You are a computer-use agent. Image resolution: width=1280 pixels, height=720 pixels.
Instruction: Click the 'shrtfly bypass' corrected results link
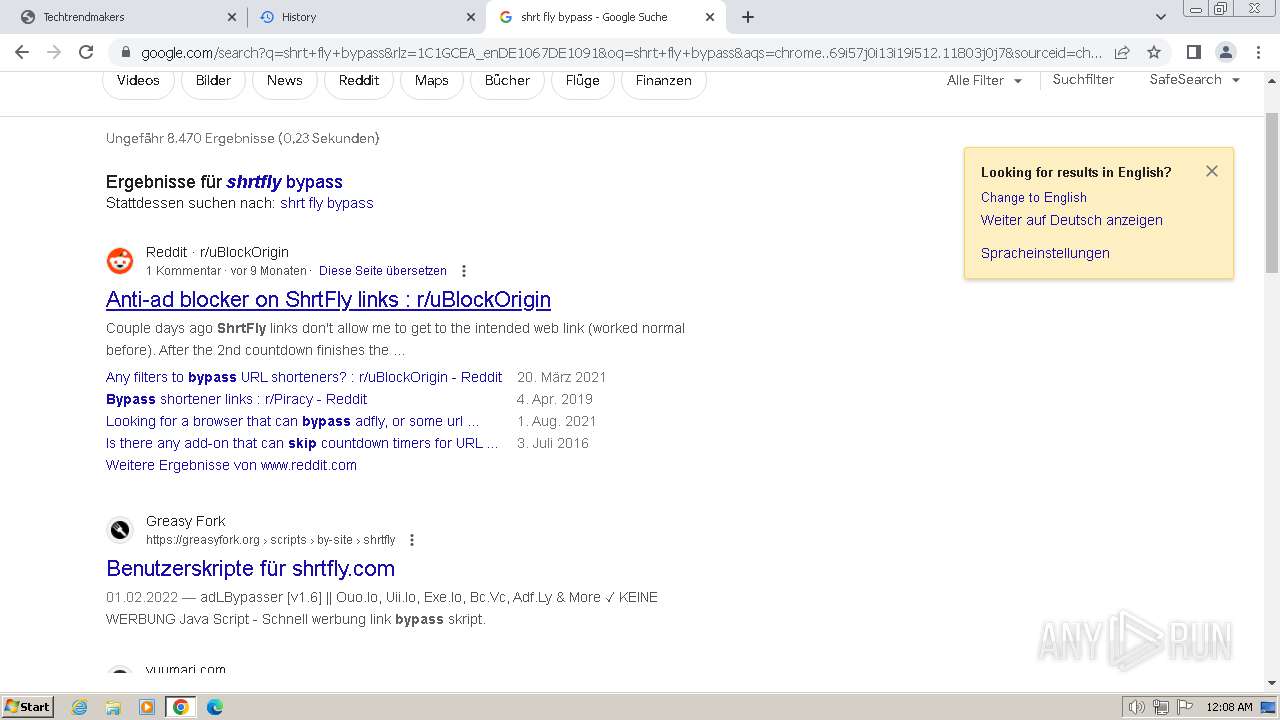[284, 182]
